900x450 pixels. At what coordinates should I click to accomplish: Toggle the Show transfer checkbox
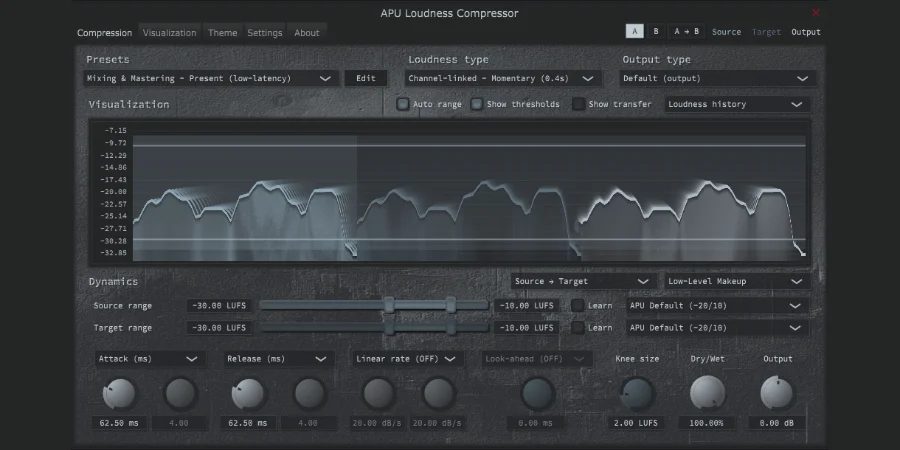pyautogui.click(x=579, y=104)
